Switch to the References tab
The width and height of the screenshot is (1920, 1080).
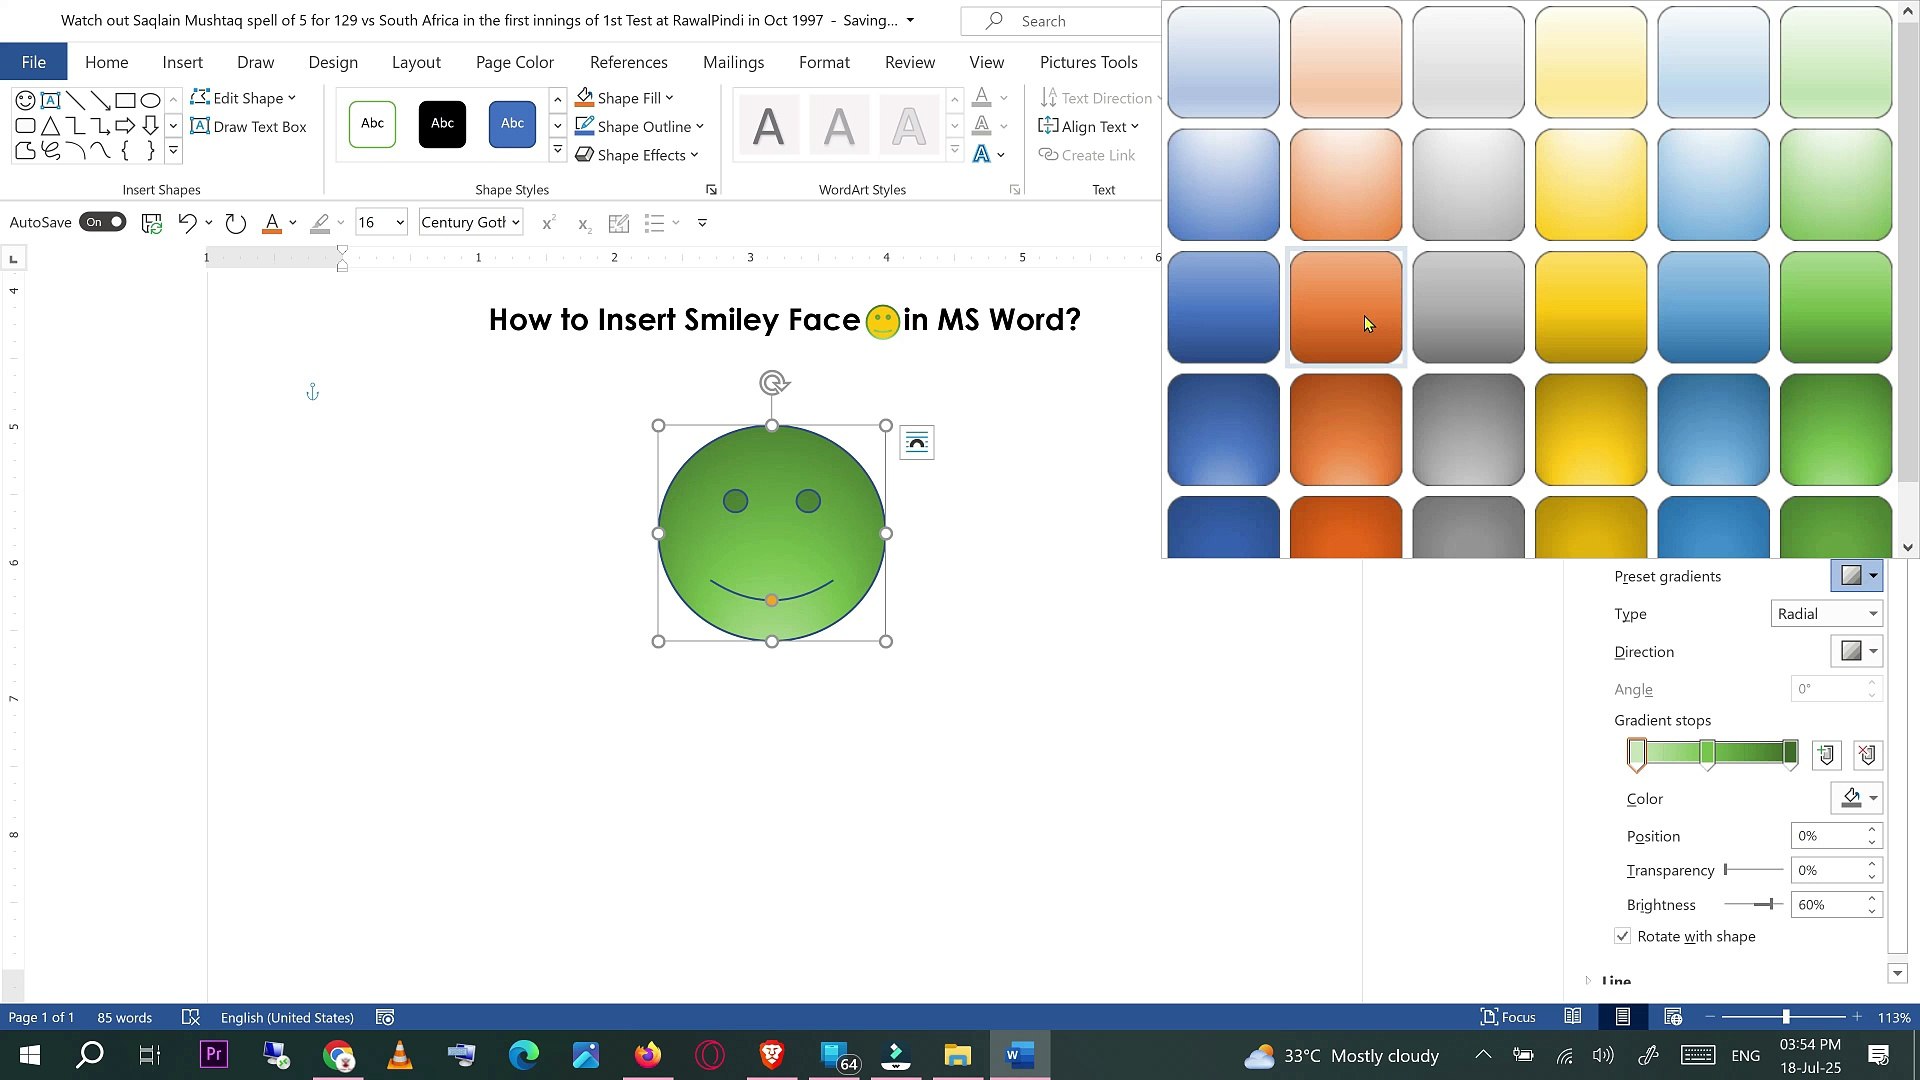(628, 62)
